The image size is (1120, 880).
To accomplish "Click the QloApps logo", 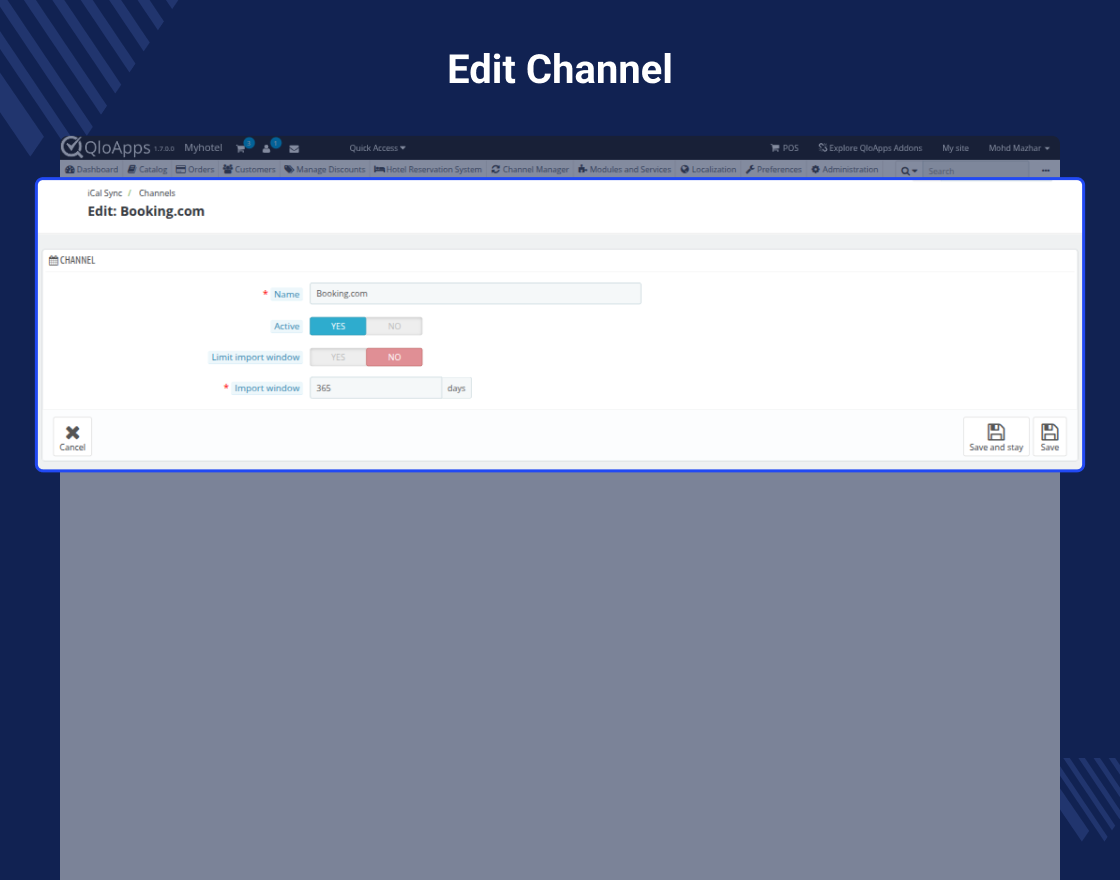I will tap(106, 147).
